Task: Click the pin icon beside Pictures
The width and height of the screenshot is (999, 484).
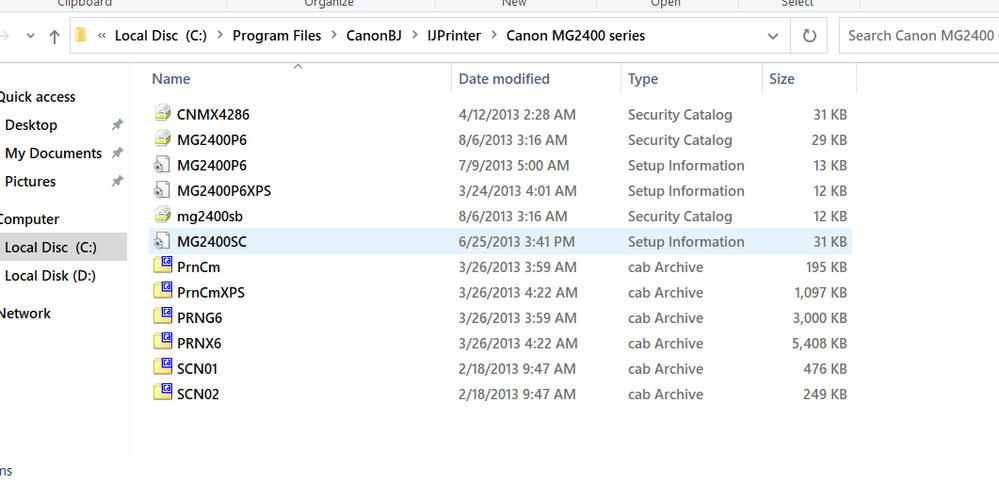Action: coord(117,182)
